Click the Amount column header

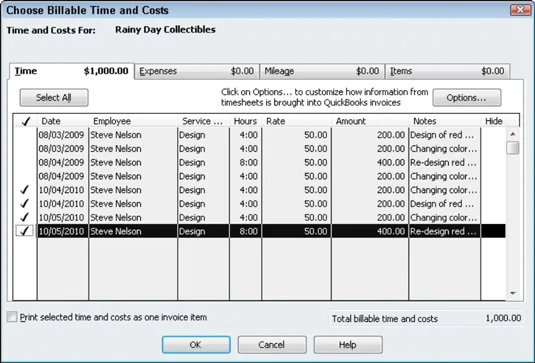(370, 121)
